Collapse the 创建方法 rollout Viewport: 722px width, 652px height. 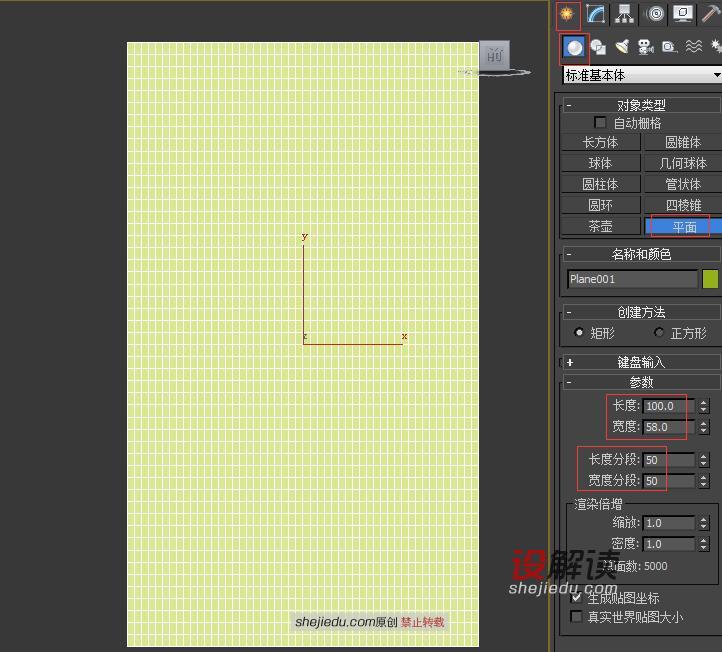click(x=641, y=312)
